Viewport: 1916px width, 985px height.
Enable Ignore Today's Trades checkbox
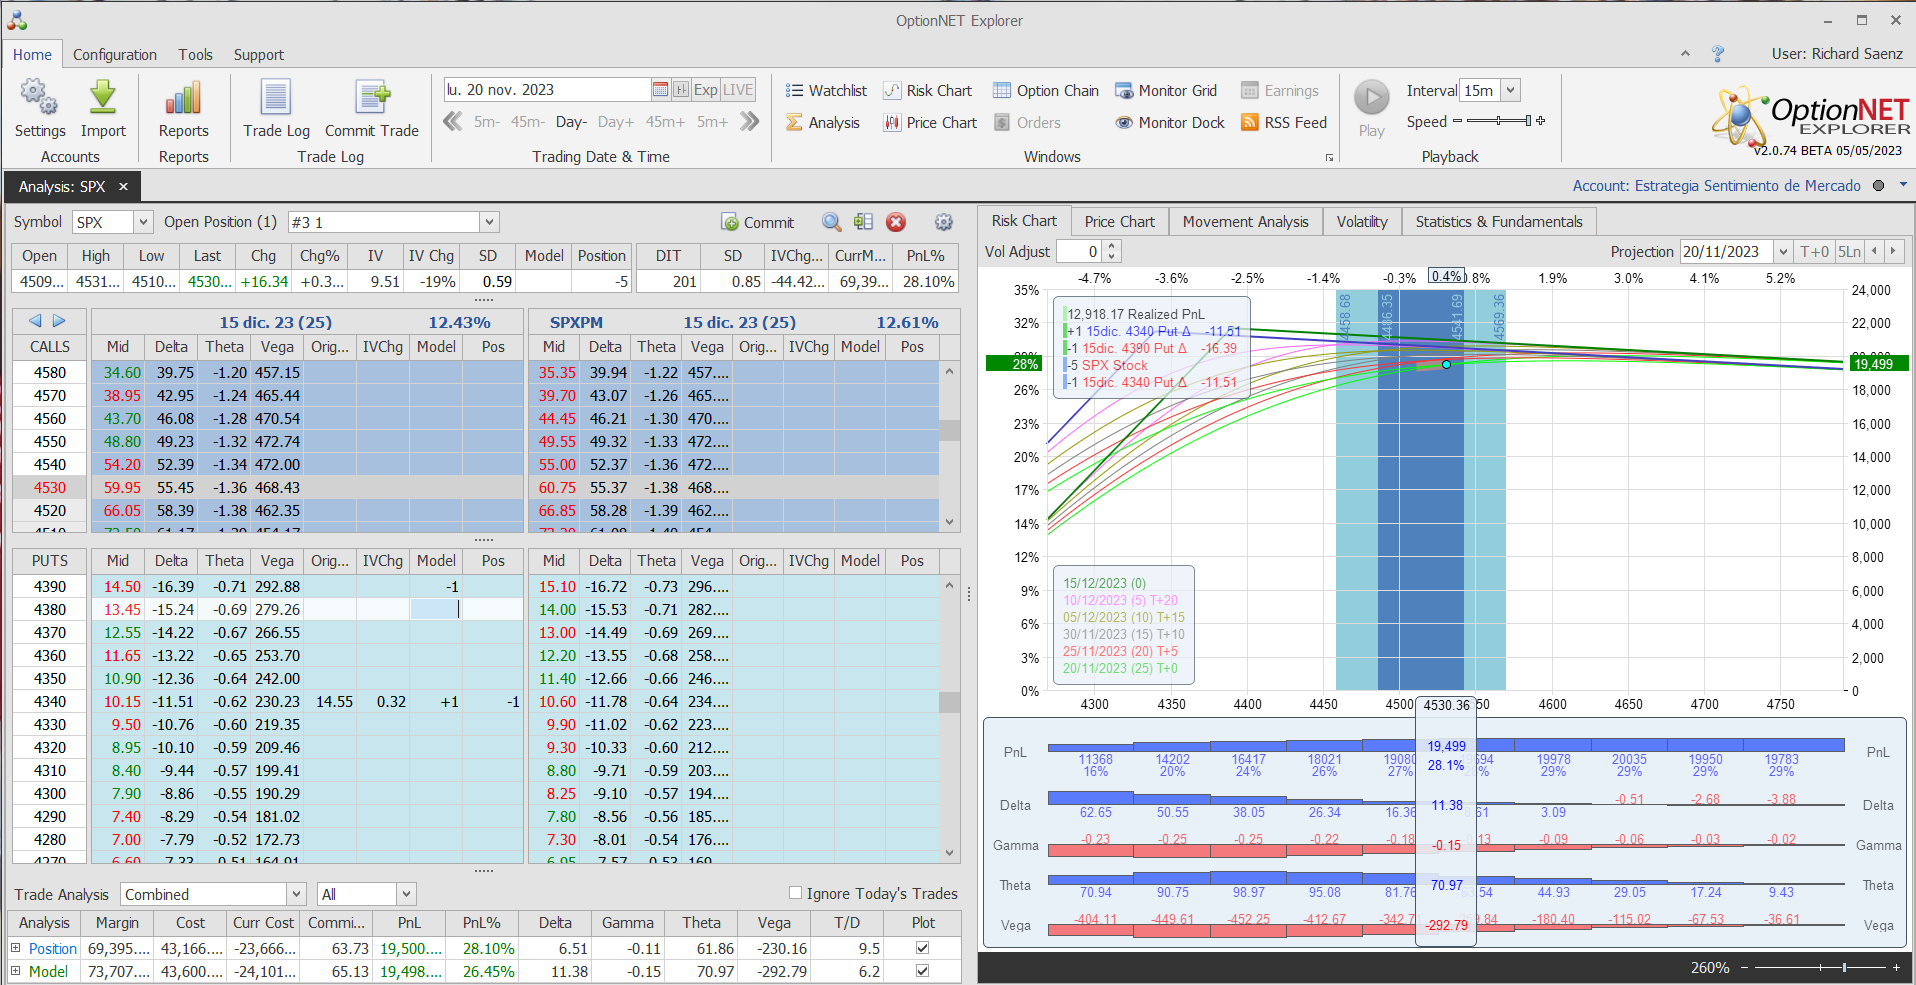point(796,893)
